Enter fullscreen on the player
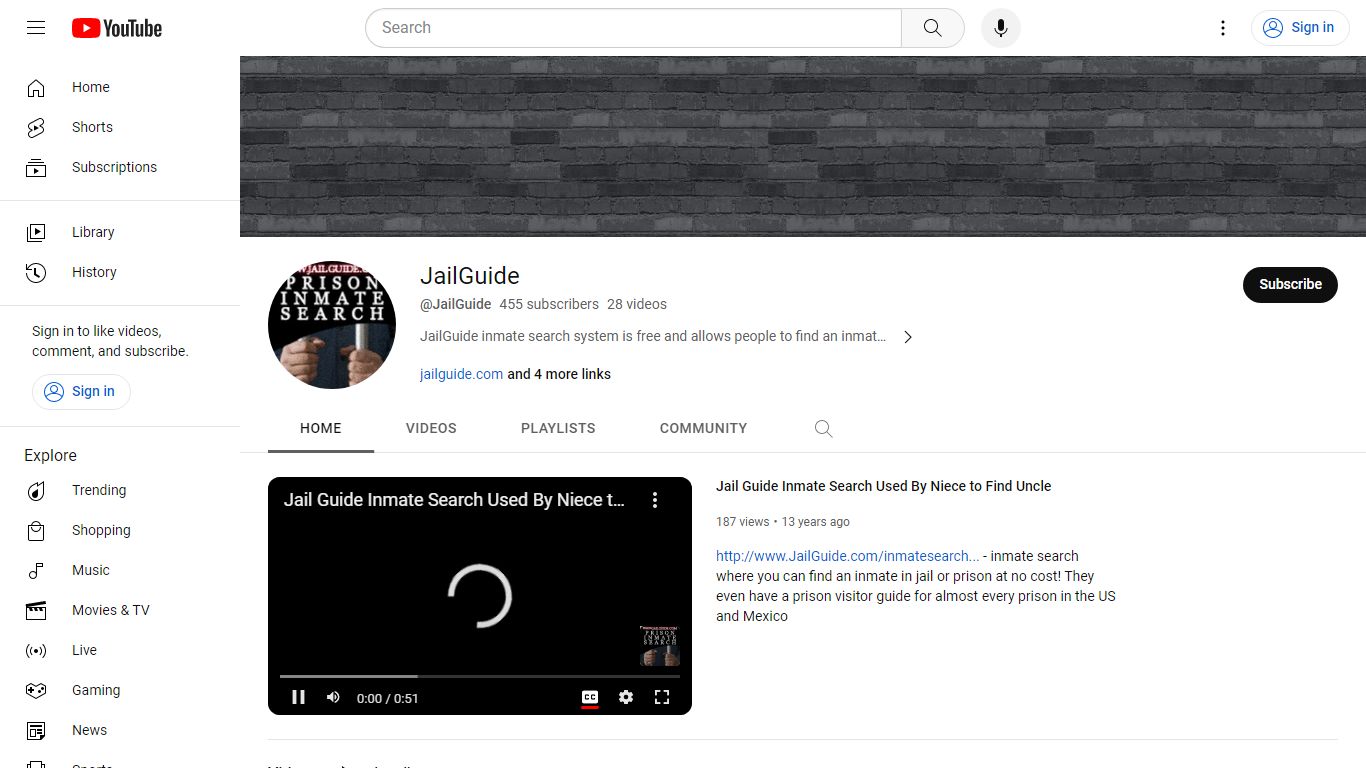The image size is (1366, 768). pyautogui.click(x=662, y=697)
